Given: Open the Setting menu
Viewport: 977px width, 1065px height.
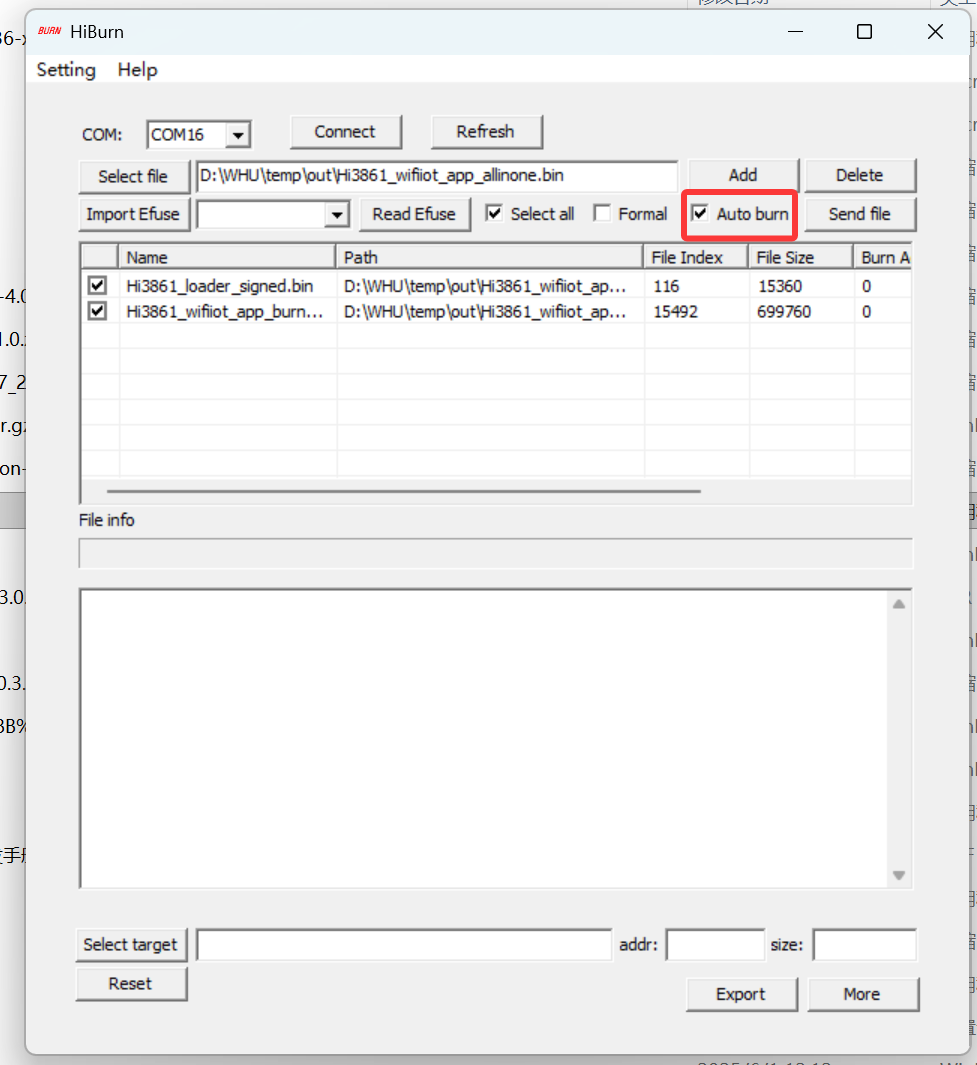Looking at the screenshot, I should [x=66, y=70].
